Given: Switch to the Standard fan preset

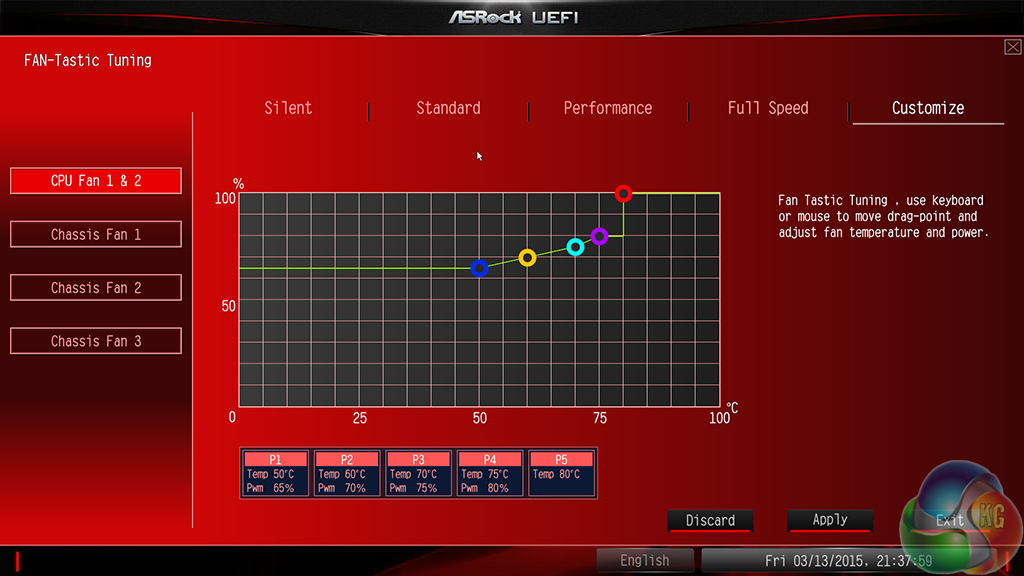Looking at the screenshot, I should point(448,108).
